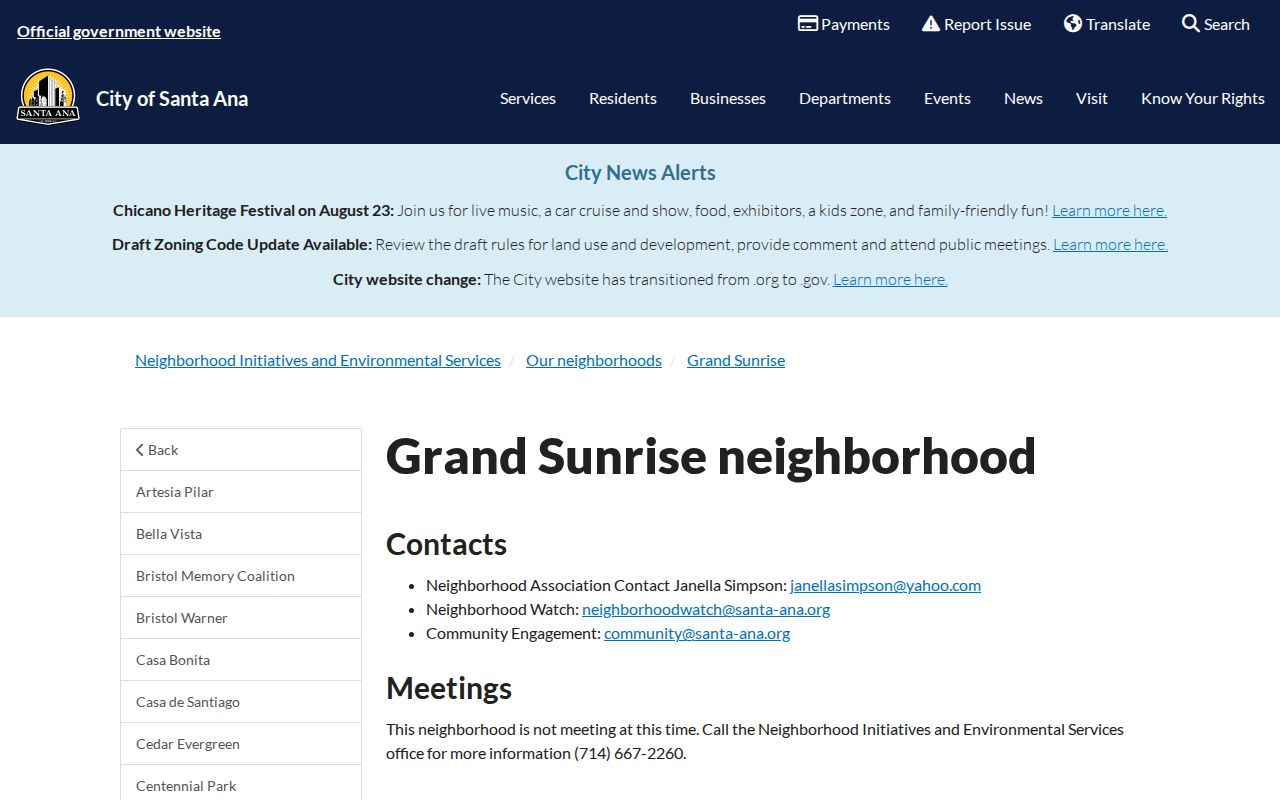
Task: Open the Services menu
Action: 528,98
